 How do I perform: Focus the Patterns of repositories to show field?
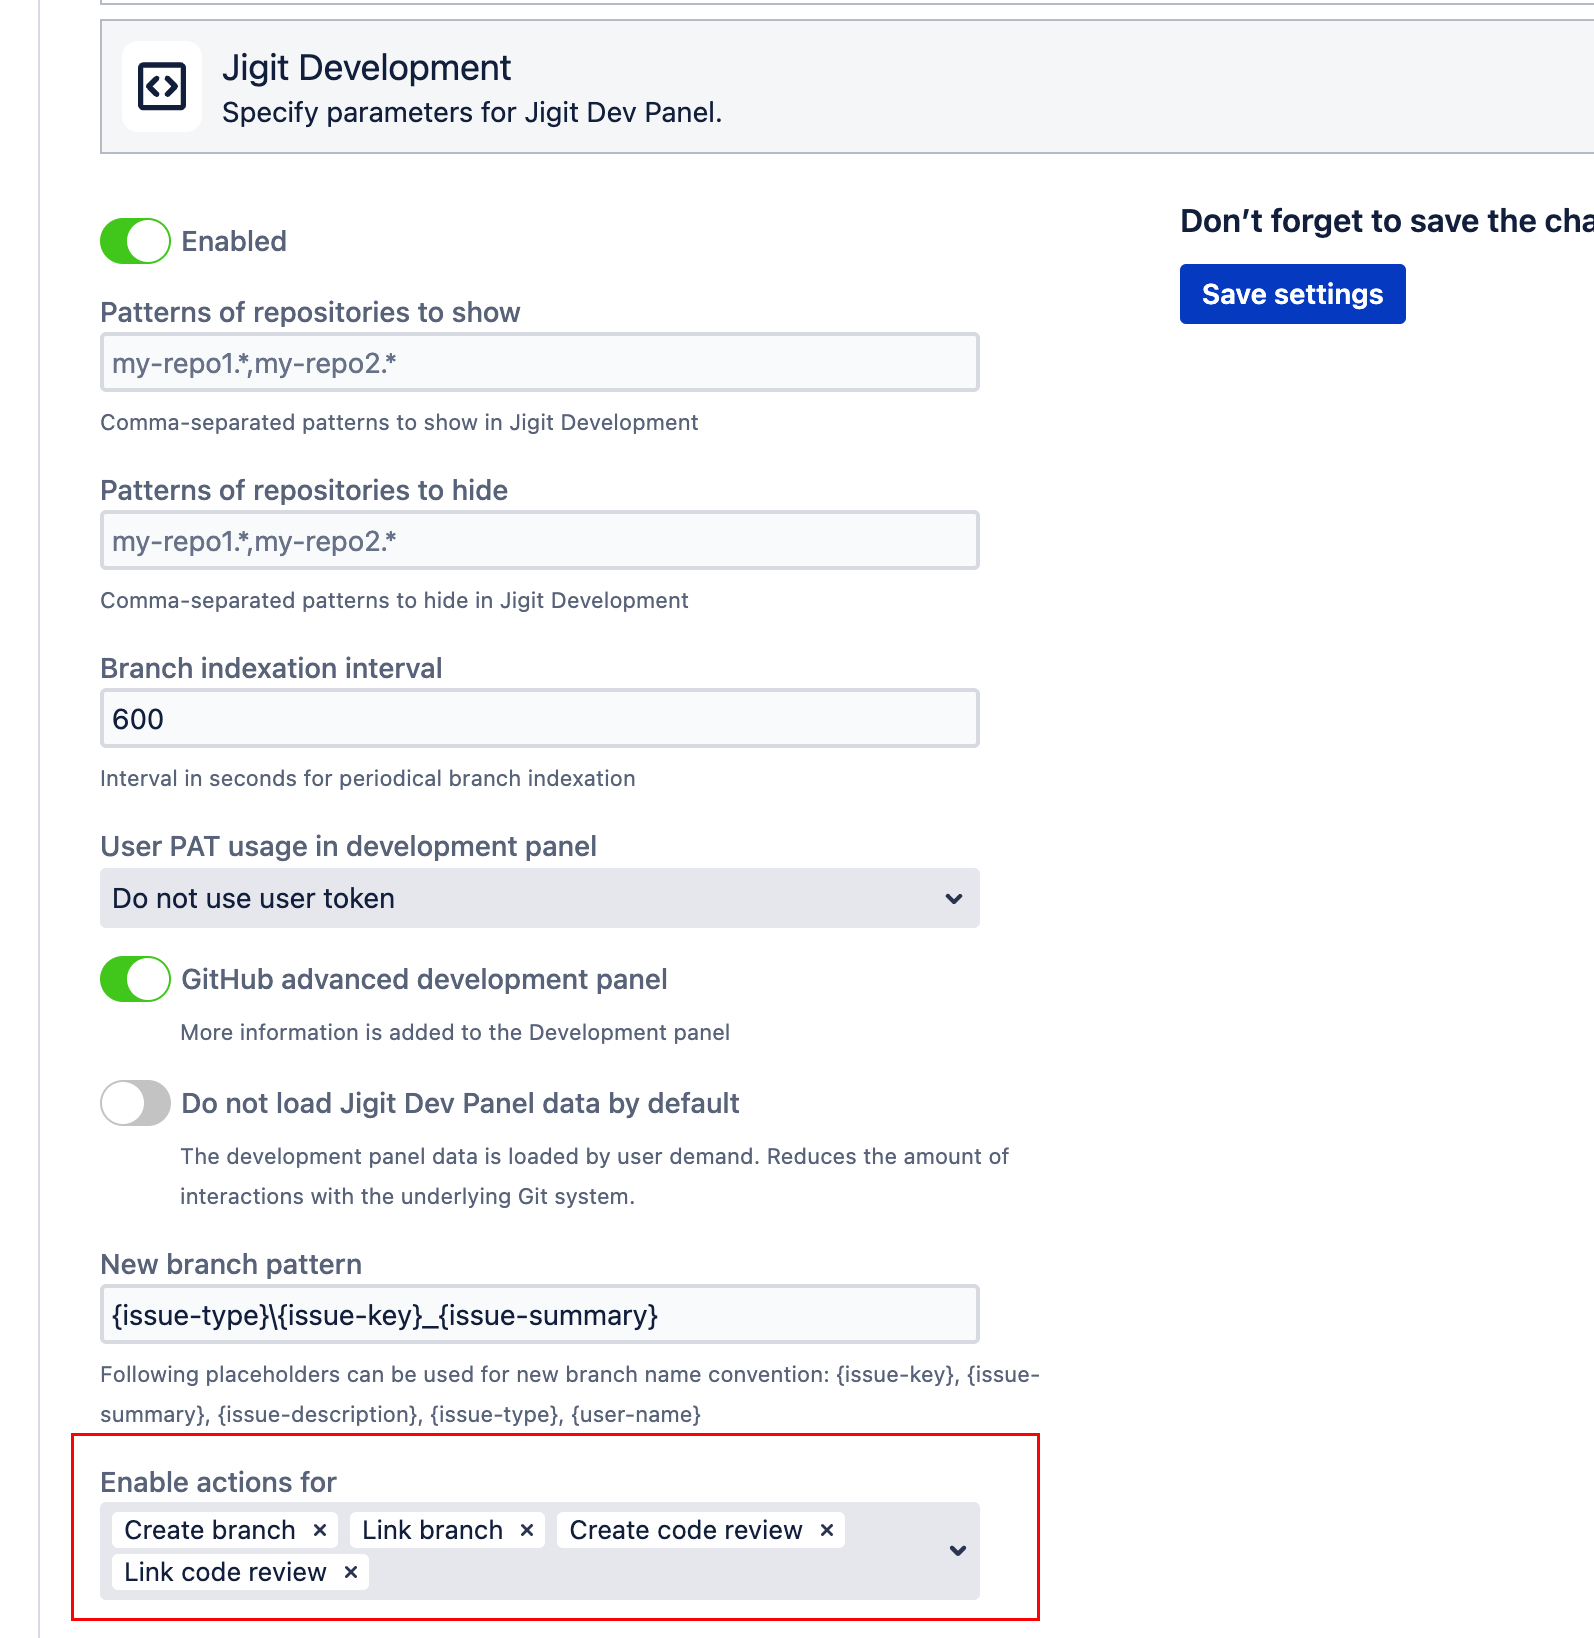pyautogui.click(x=539, y=363)
